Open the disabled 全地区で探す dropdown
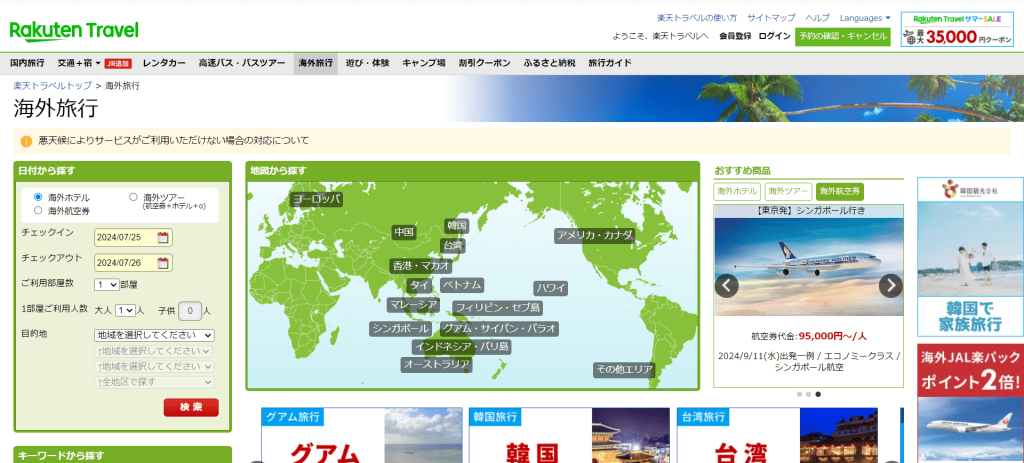1024x463 pixels. coord(154,382)
